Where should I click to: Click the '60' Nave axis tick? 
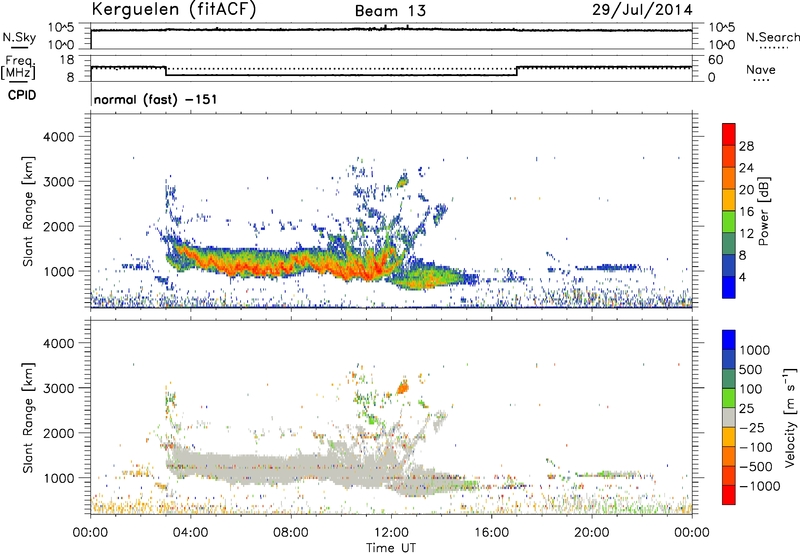coord(715,60)
